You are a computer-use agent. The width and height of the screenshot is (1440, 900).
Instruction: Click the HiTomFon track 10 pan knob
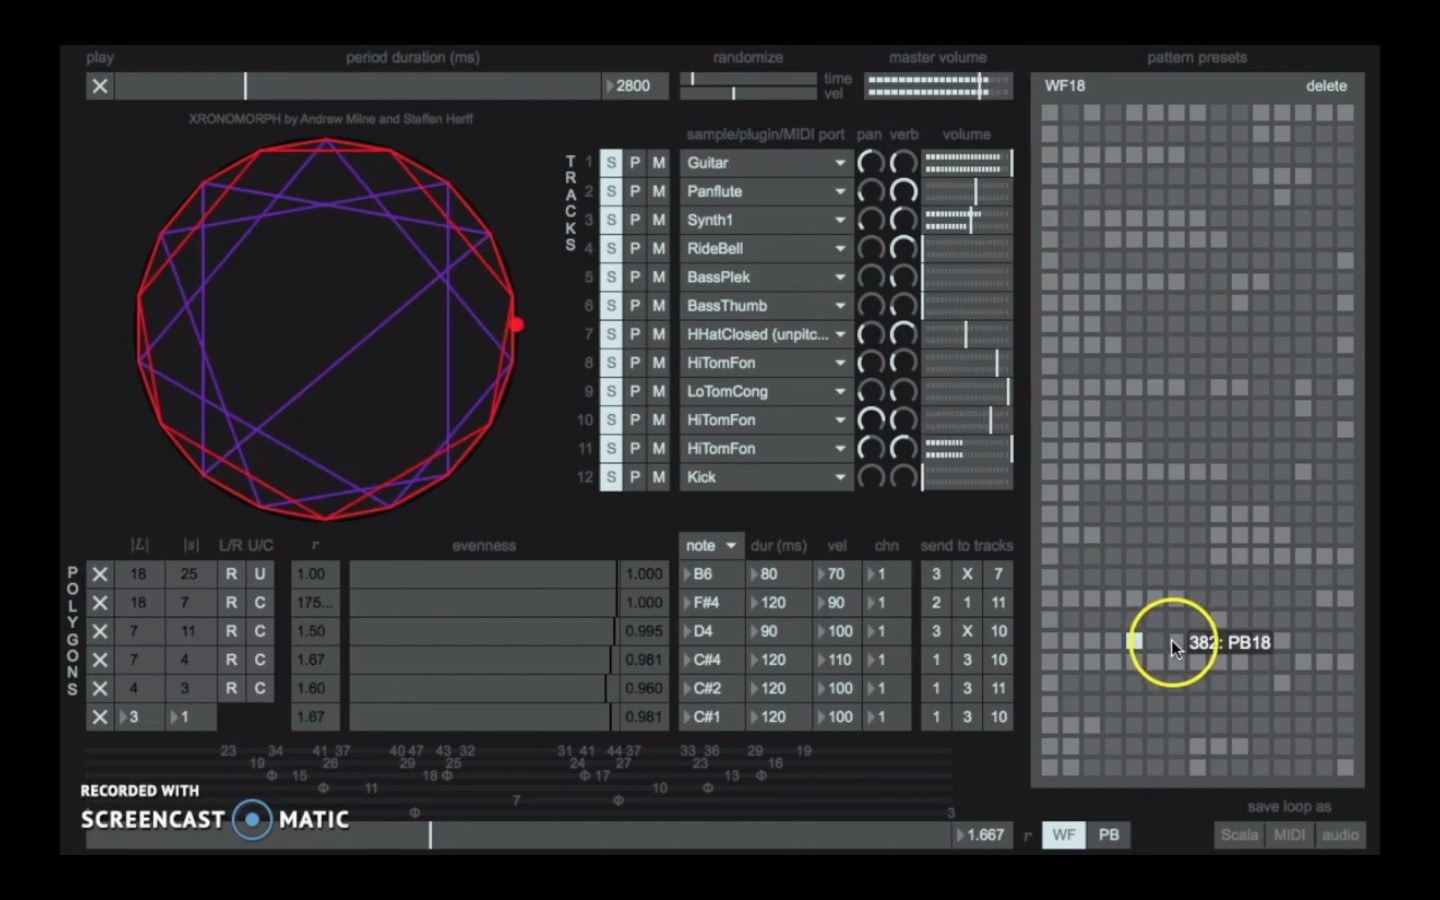coord(871,420)
